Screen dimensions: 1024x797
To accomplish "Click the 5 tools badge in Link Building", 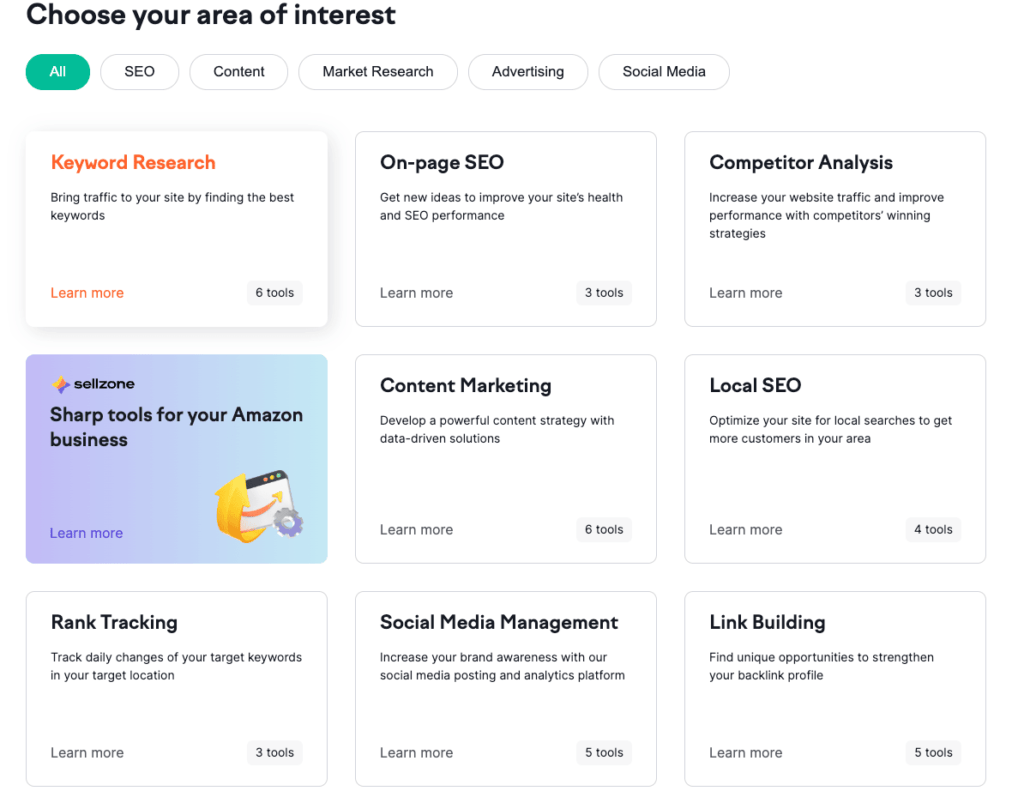I will (x=933, y=753).
